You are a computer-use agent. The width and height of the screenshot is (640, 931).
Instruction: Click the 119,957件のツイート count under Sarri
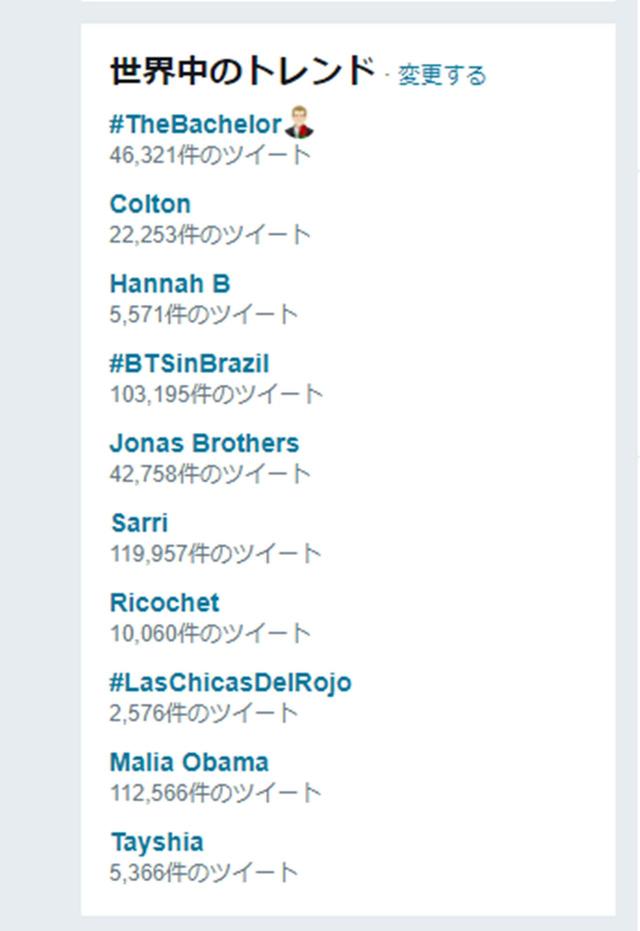[216, 554]
